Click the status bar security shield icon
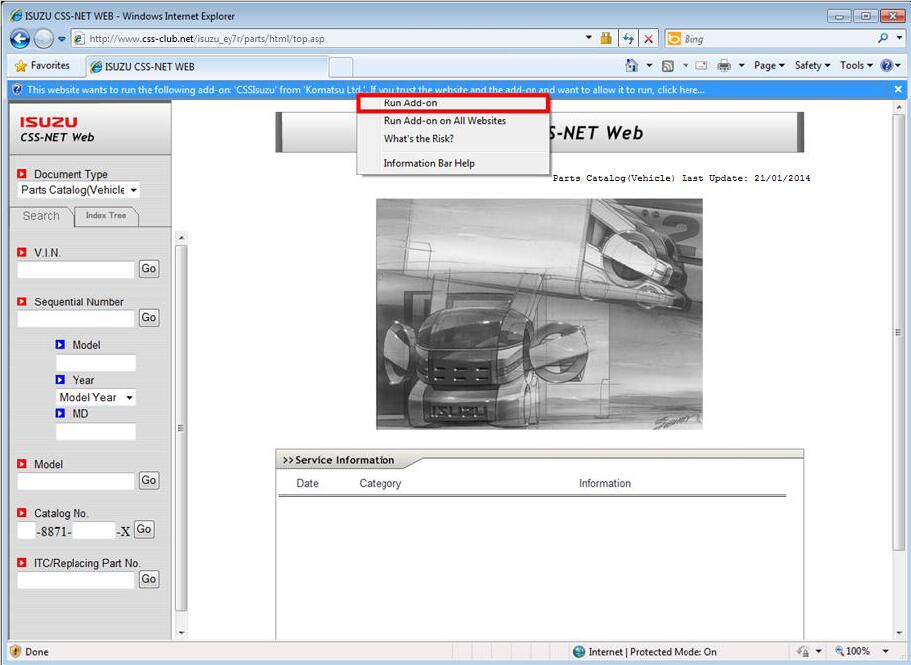911x665 pixels. 16,652
